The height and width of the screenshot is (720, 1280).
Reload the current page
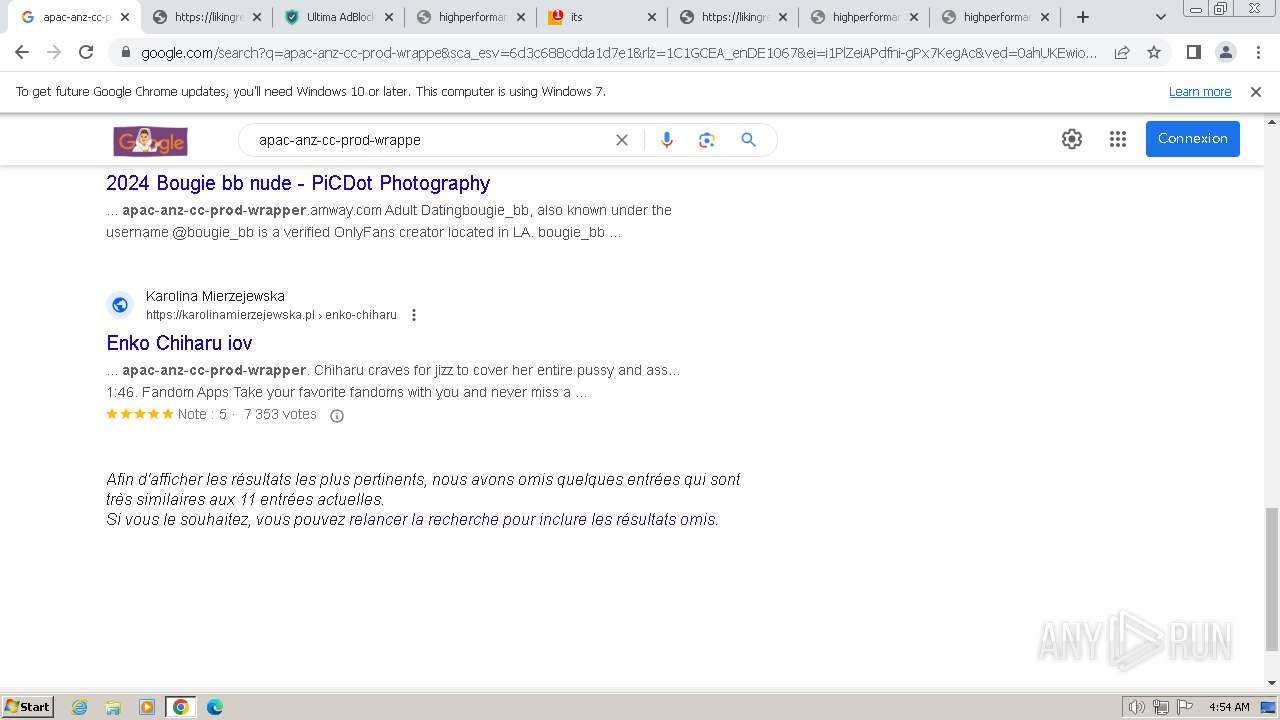point(86,52)
